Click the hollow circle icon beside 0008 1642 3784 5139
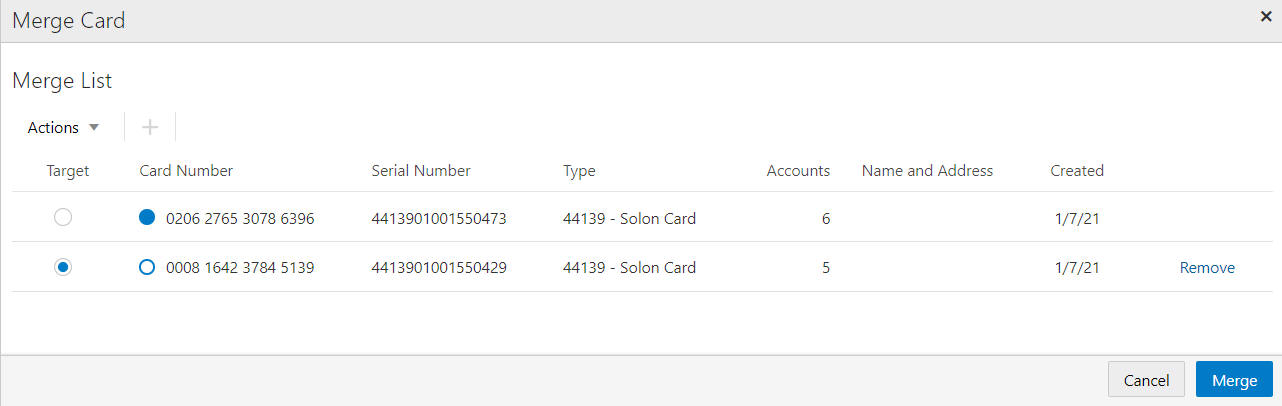The width and height of the screenshot is (1282, 406). point(148,267)
